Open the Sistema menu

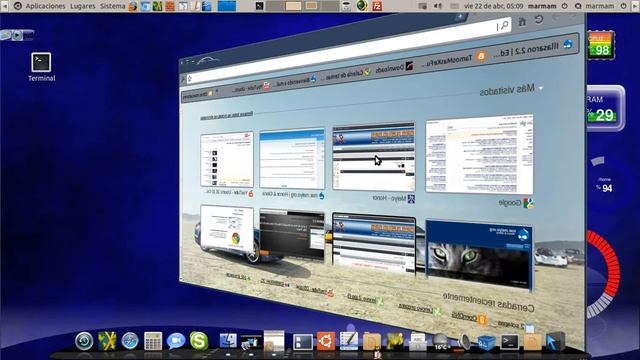pos(112,6)
